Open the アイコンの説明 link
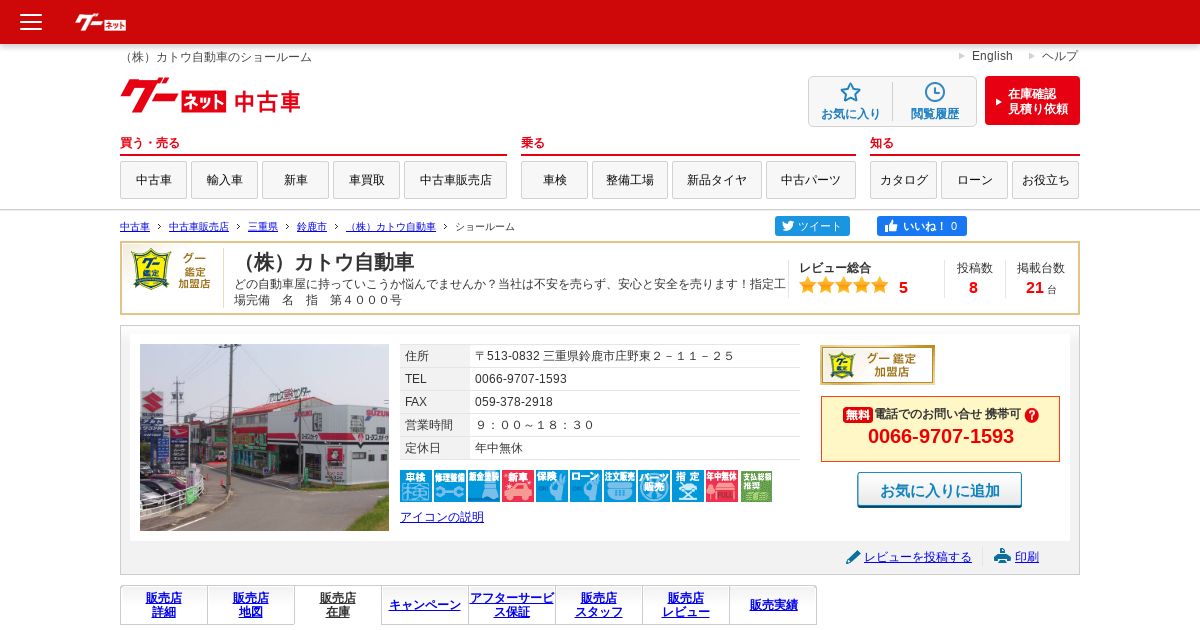The width and height of the screenshot is (1200, 630). 442,517
